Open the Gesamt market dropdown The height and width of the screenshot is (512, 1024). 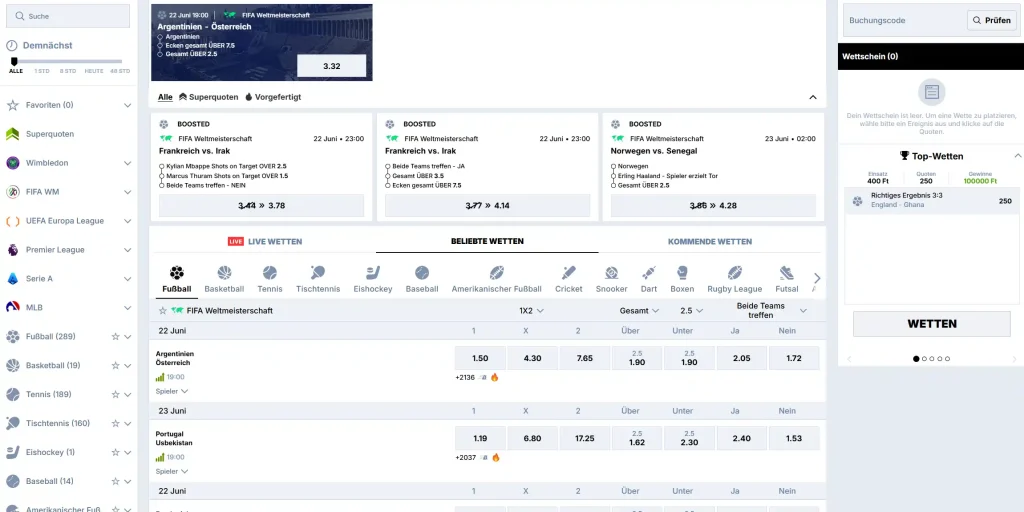tap(639, 311)
